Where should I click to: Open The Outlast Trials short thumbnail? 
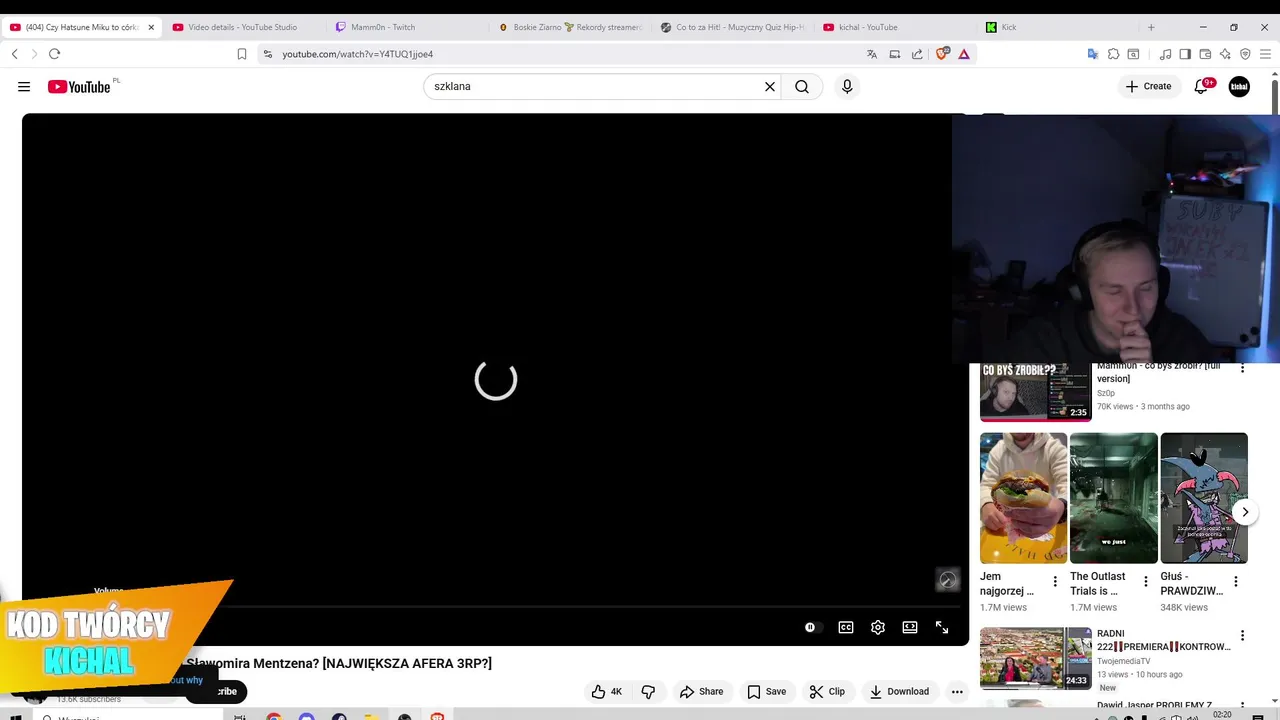tap(1114, 498)
